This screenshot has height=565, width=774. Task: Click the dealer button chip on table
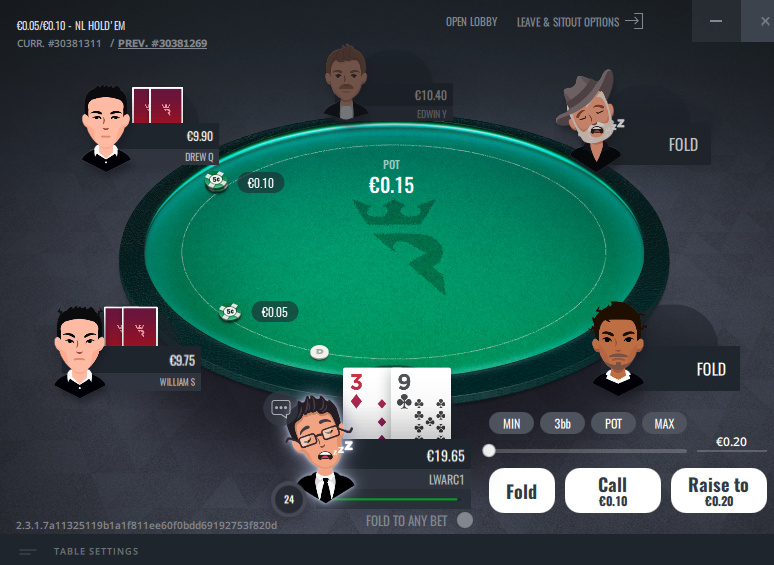click(x=319, y=352)
